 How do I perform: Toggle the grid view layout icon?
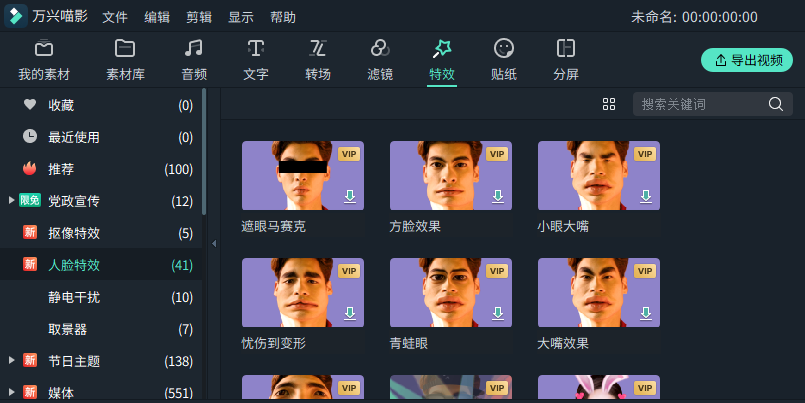click(609, 104)
